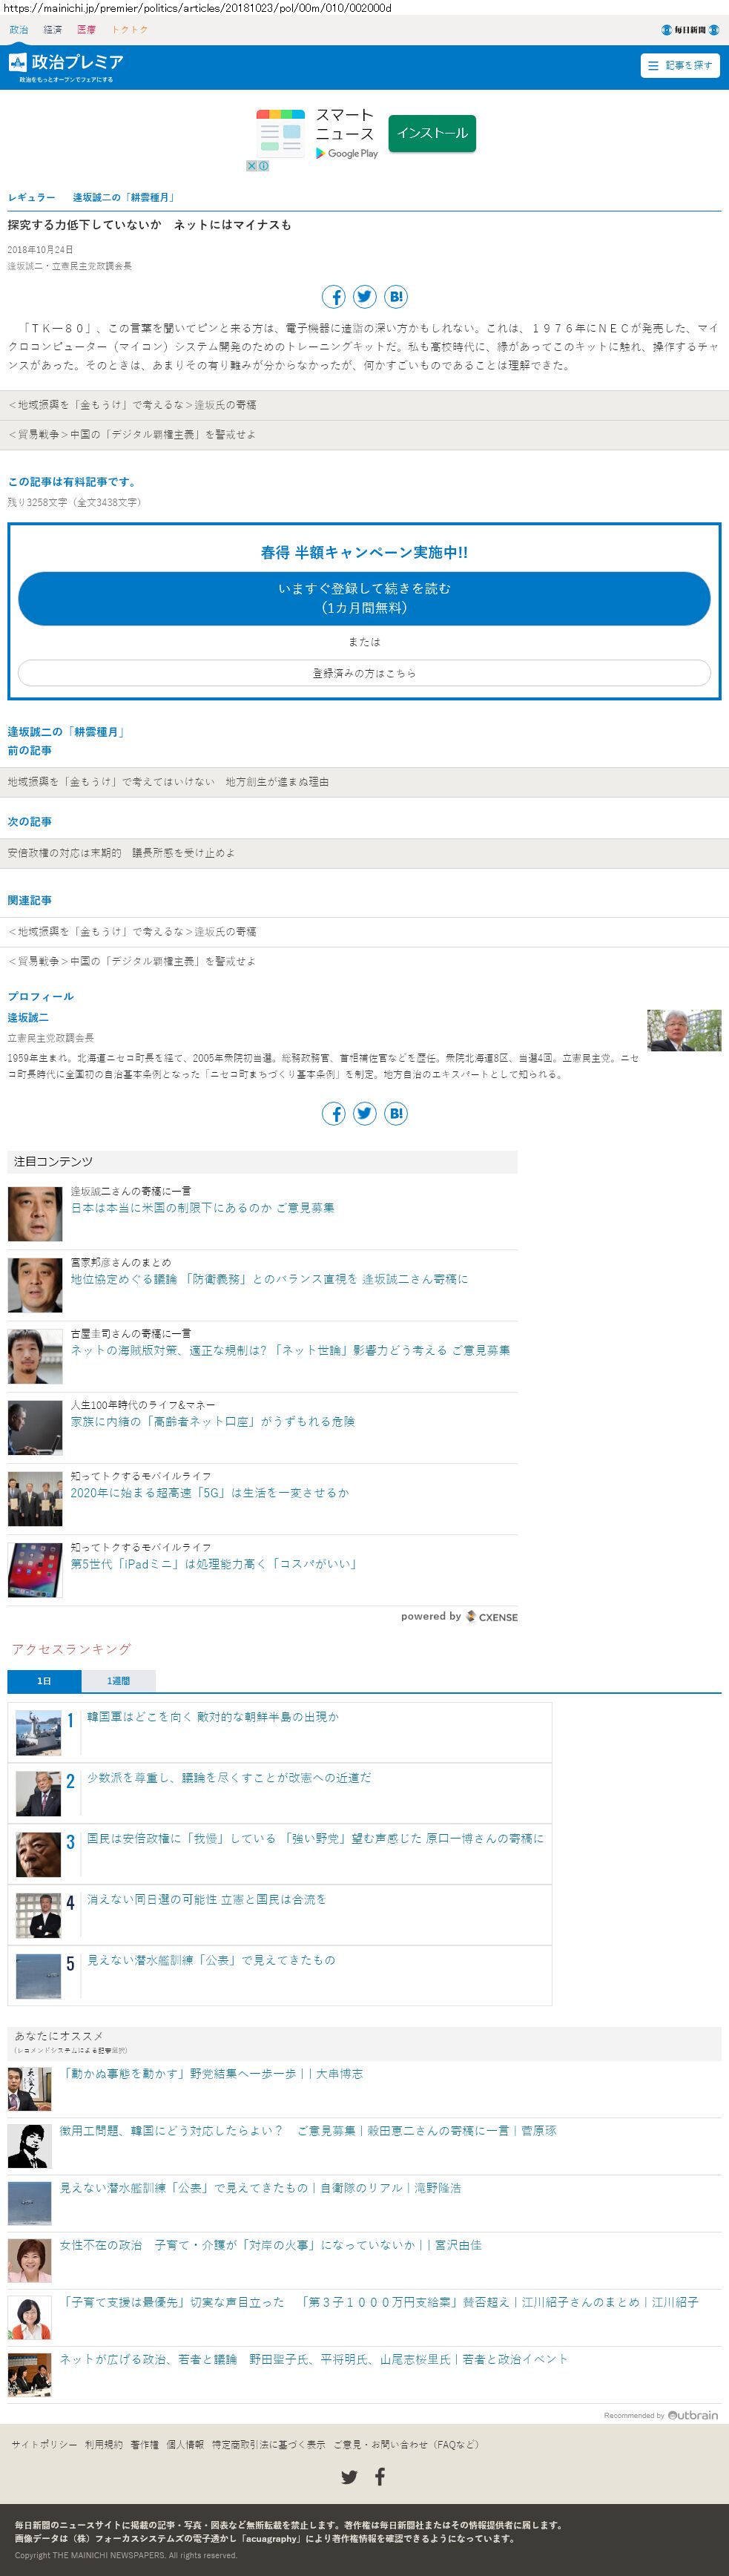Switch ranking to 1週間 tab
The width and height of the screenshot is (729, 2576).
[x=118, y=1681]
